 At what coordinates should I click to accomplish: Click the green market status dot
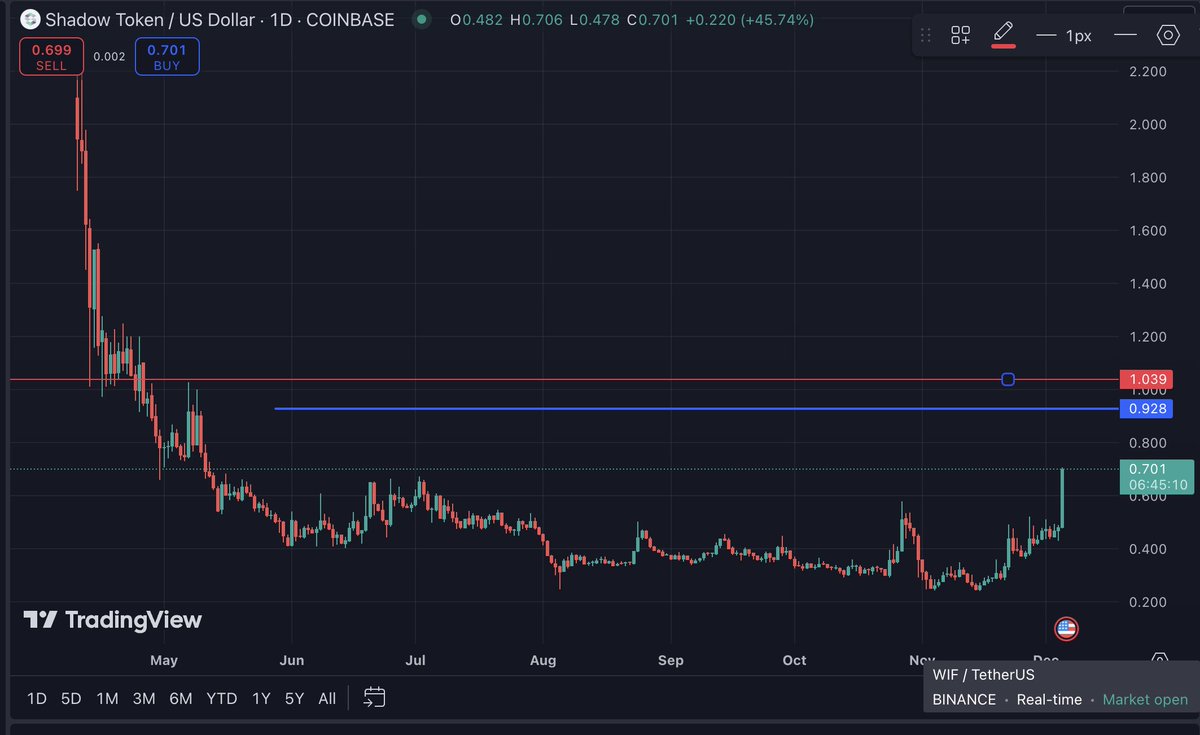click(423, 19)
